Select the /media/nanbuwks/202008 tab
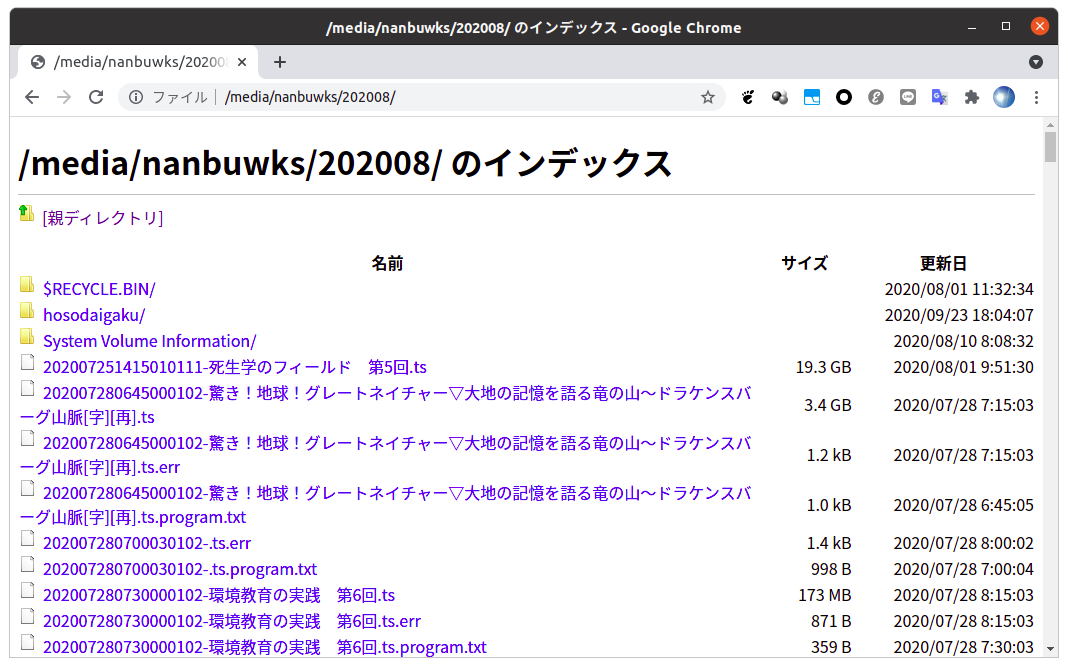The height and width of the screenshot is (667, 1068). tap(138, 62)
